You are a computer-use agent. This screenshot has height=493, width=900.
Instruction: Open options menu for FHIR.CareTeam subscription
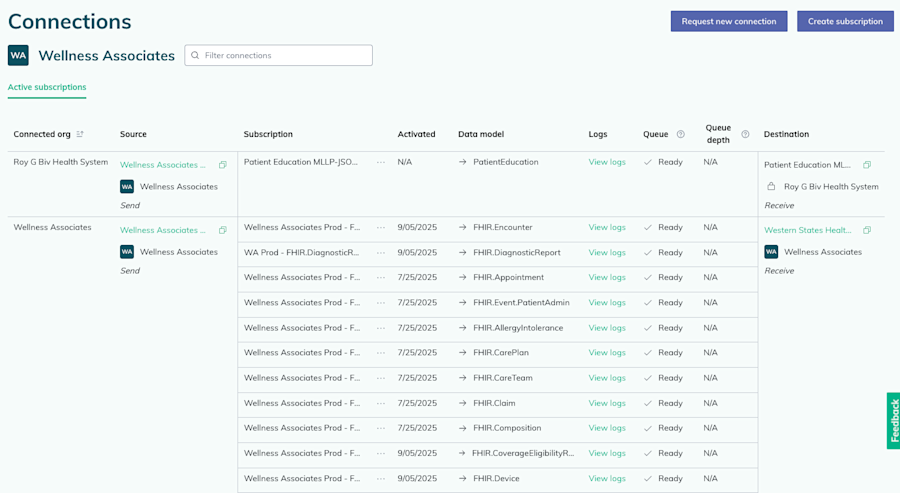click(381, 378)
